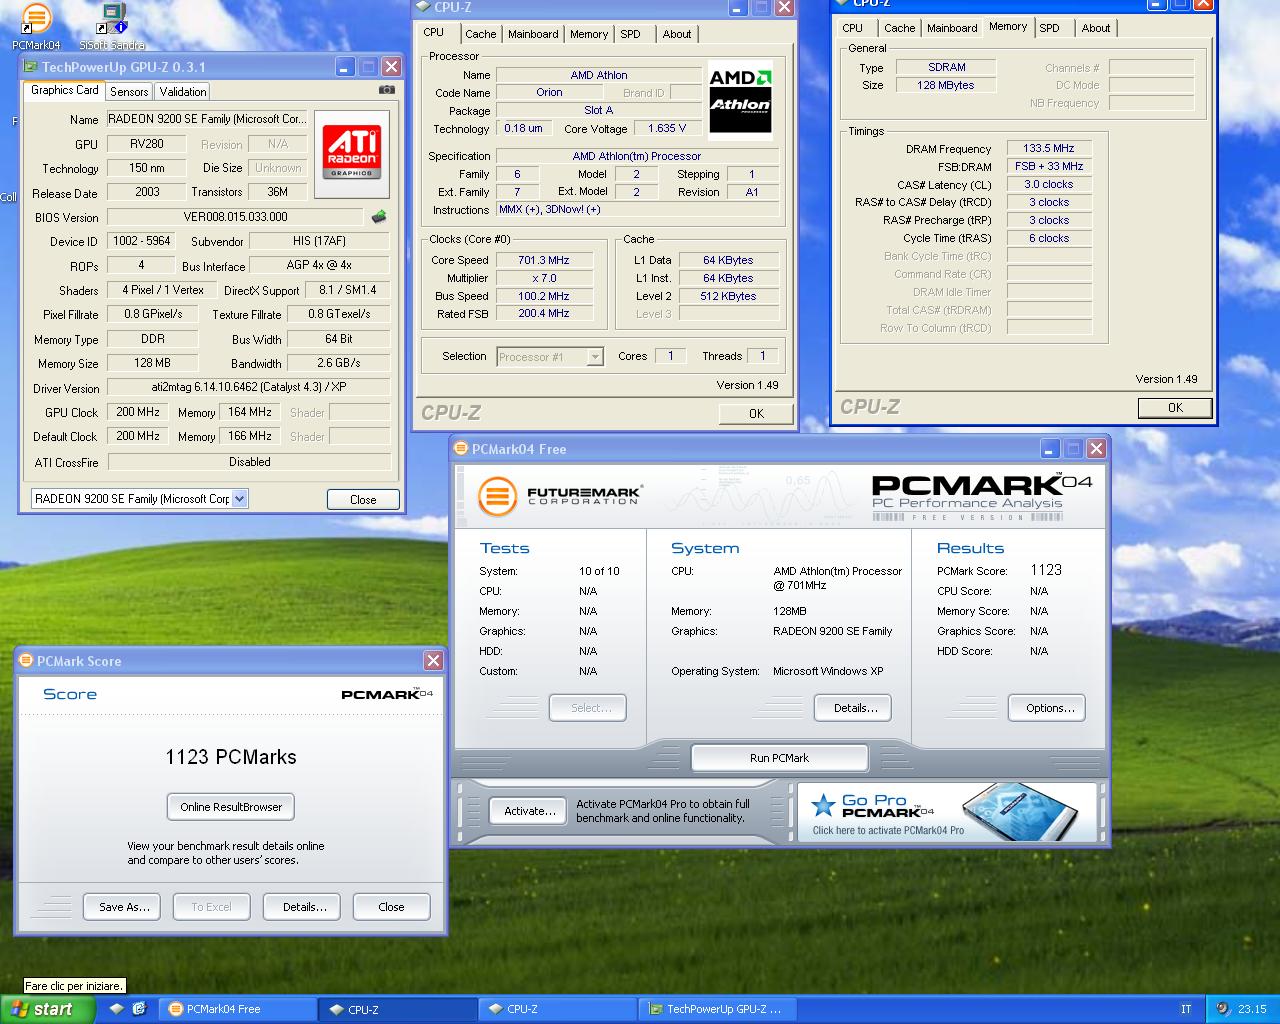This screenshot has width=1280, height=1024.
Task: Click the AMD Athlon logo in CPU-Z
Action: point(740,101)
